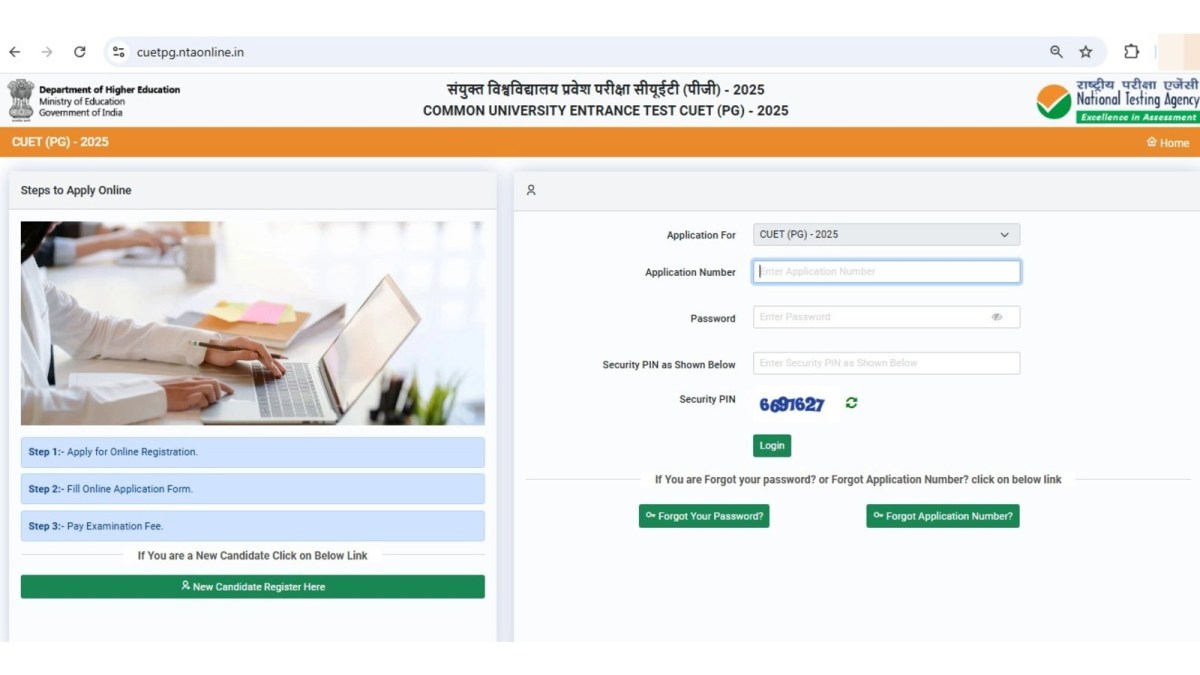Click New Candidate Register Here button

coord(253,587)
